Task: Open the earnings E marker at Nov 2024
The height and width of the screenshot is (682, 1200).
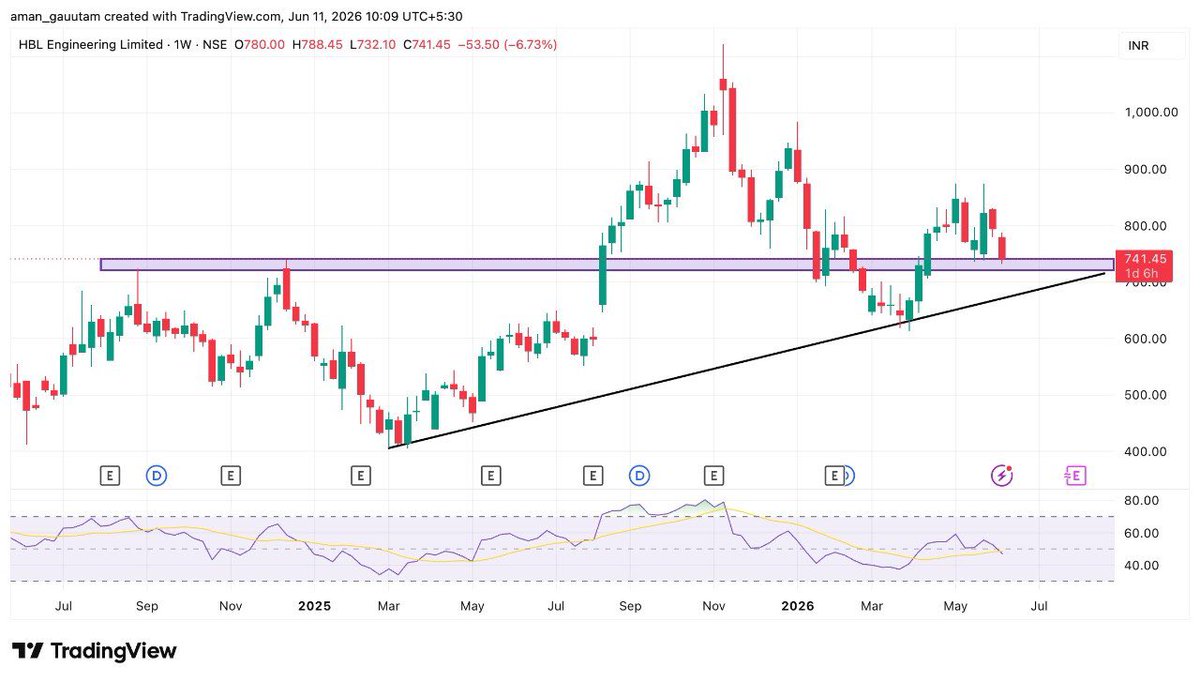Action: [x=230, y=476]
